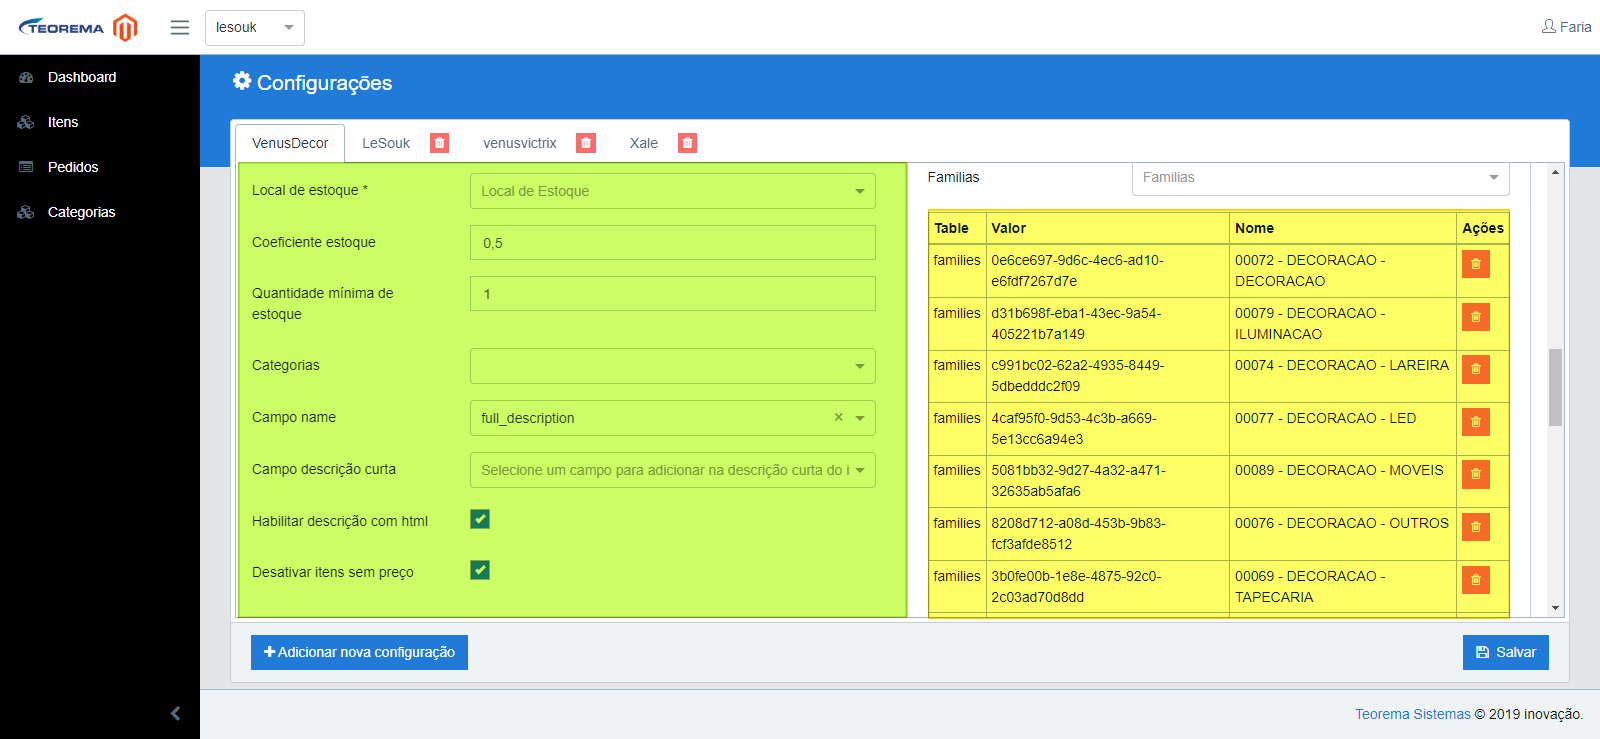Toggle the hamburger sidebar menu

[x=180, y=28]
